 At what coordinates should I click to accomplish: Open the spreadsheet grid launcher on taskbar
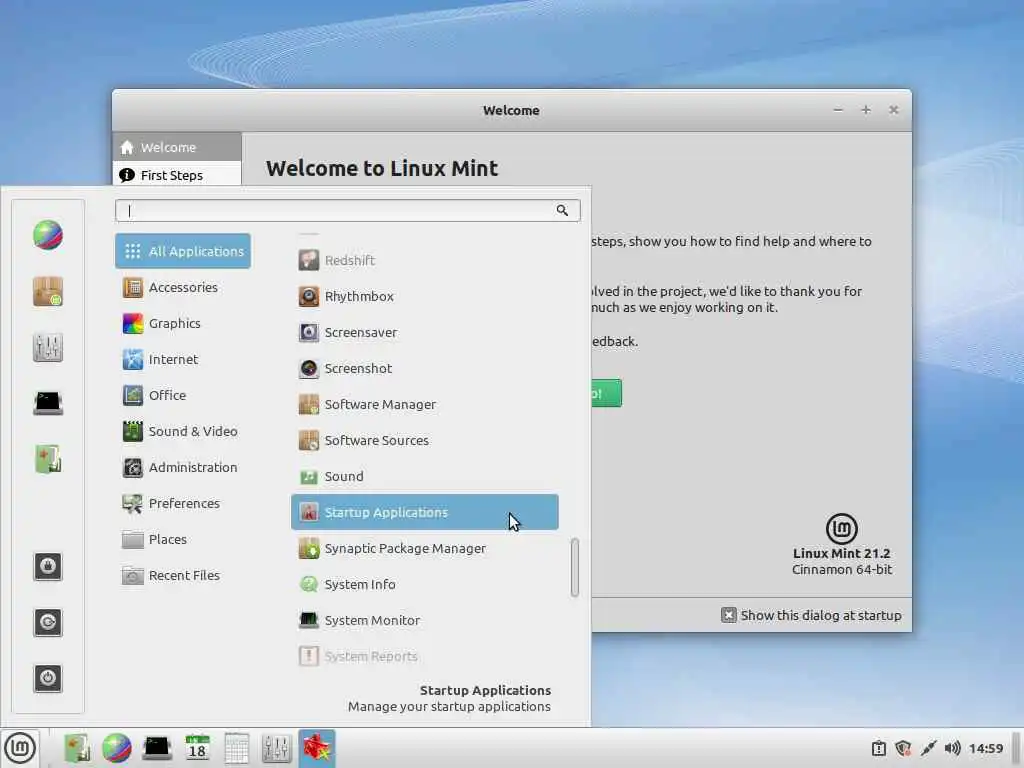(x=236, y=748)
